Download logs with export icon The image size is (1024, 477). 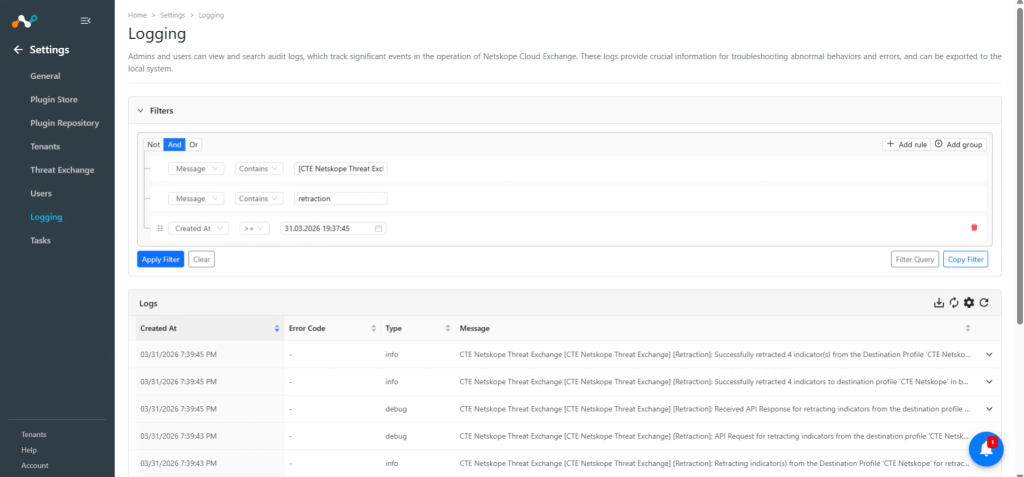click(938, 303)
